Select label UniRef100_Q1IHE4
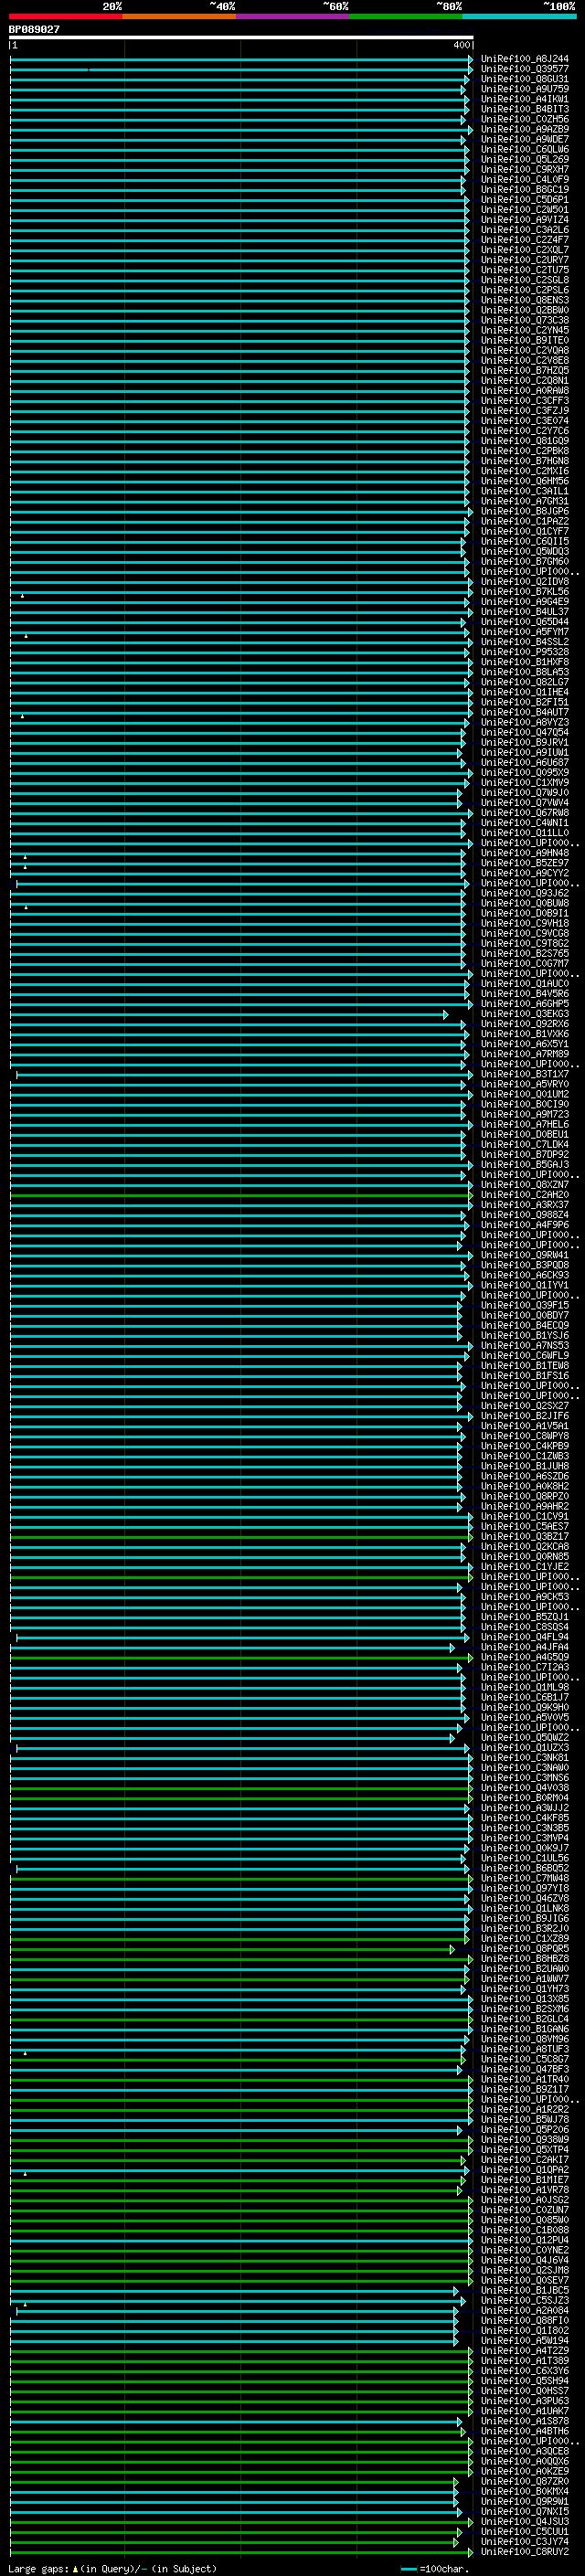 coord(525,692)
